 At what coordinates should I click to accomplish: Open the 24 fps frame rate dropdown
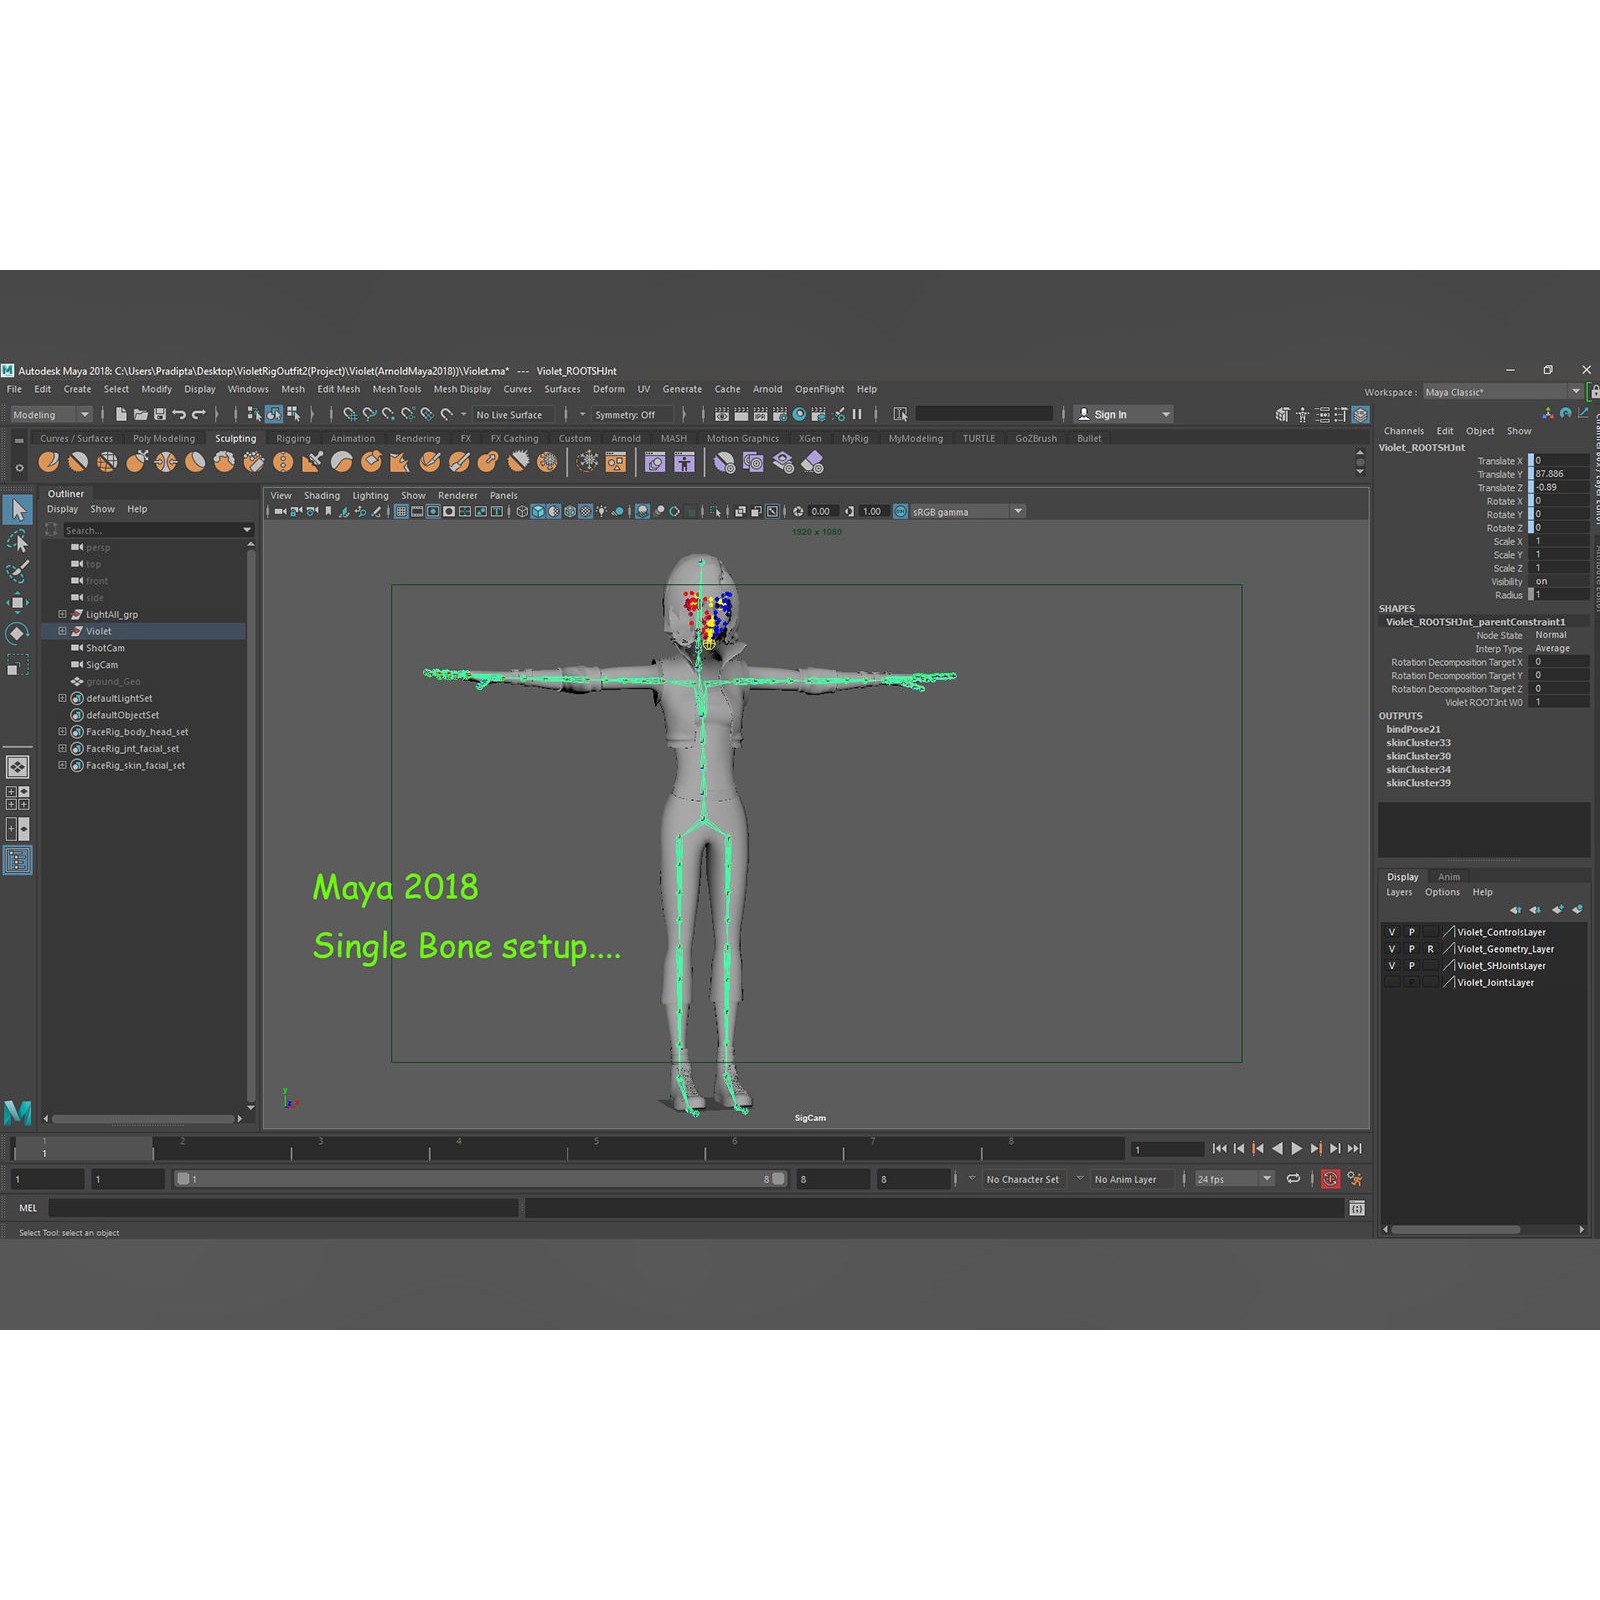(1234, 1179)
